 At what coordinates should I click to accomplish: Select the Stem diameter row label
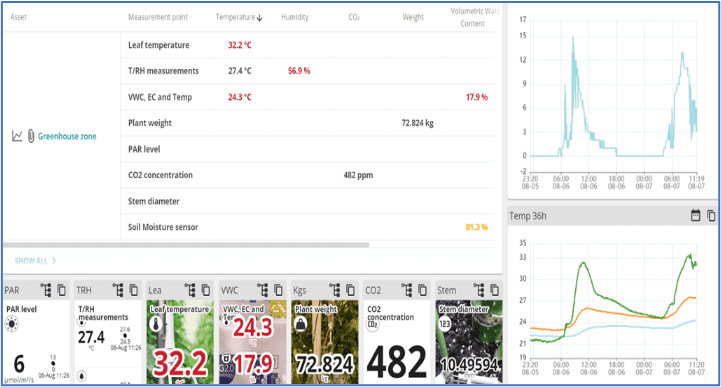(154, 201)
